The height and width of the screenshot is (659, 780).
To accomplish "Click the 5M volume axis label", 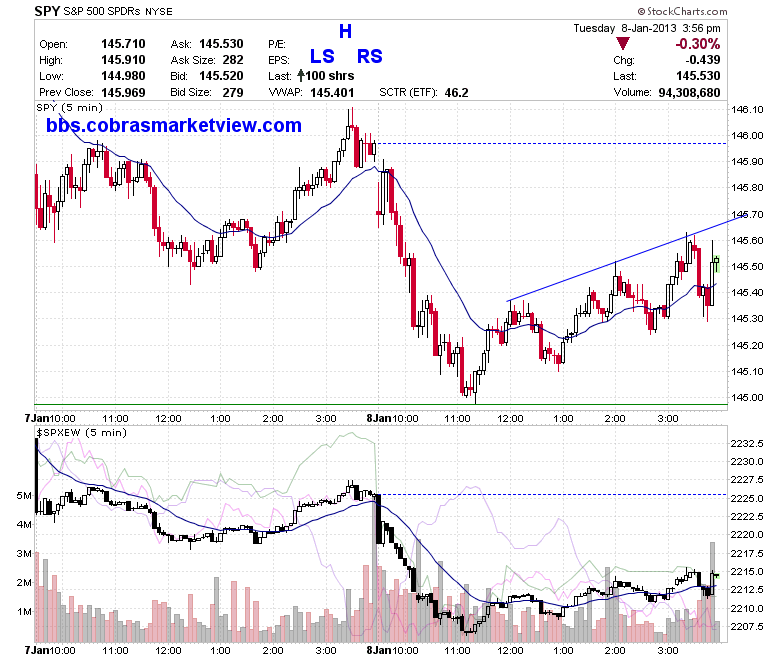I will pos(24,495).
